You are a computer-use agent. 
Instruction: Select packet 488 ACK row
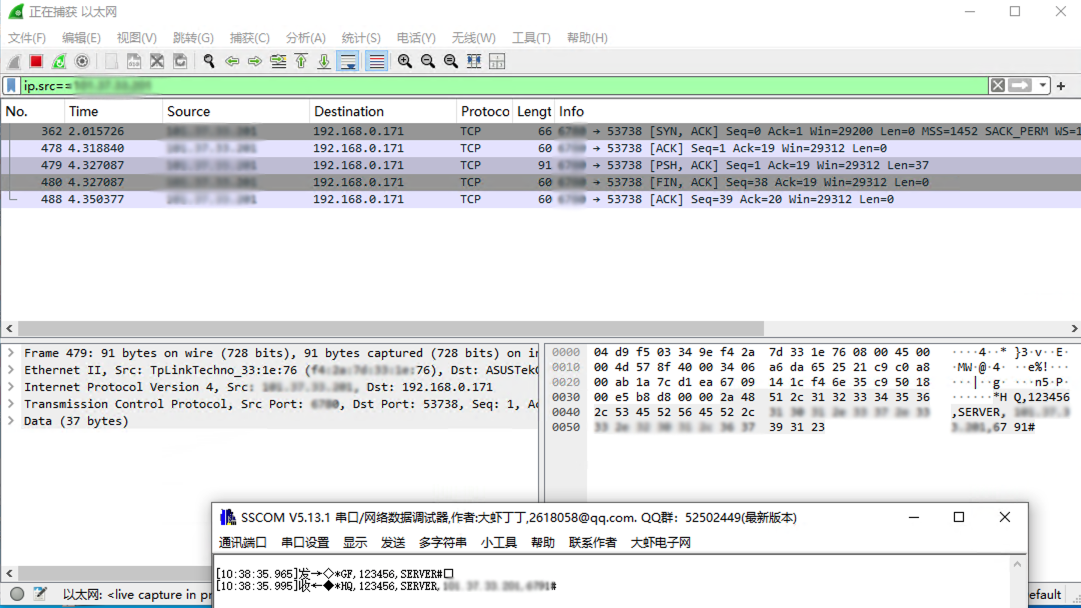click(x=540, y=199)
